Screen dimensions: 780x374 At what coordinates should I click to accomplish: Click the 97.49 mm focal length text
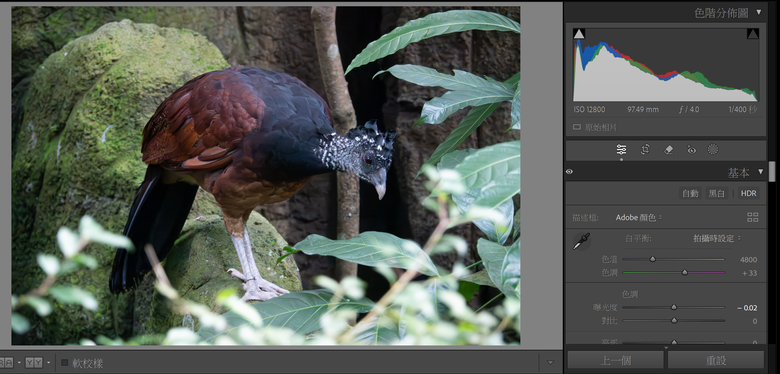pos(643,109)
